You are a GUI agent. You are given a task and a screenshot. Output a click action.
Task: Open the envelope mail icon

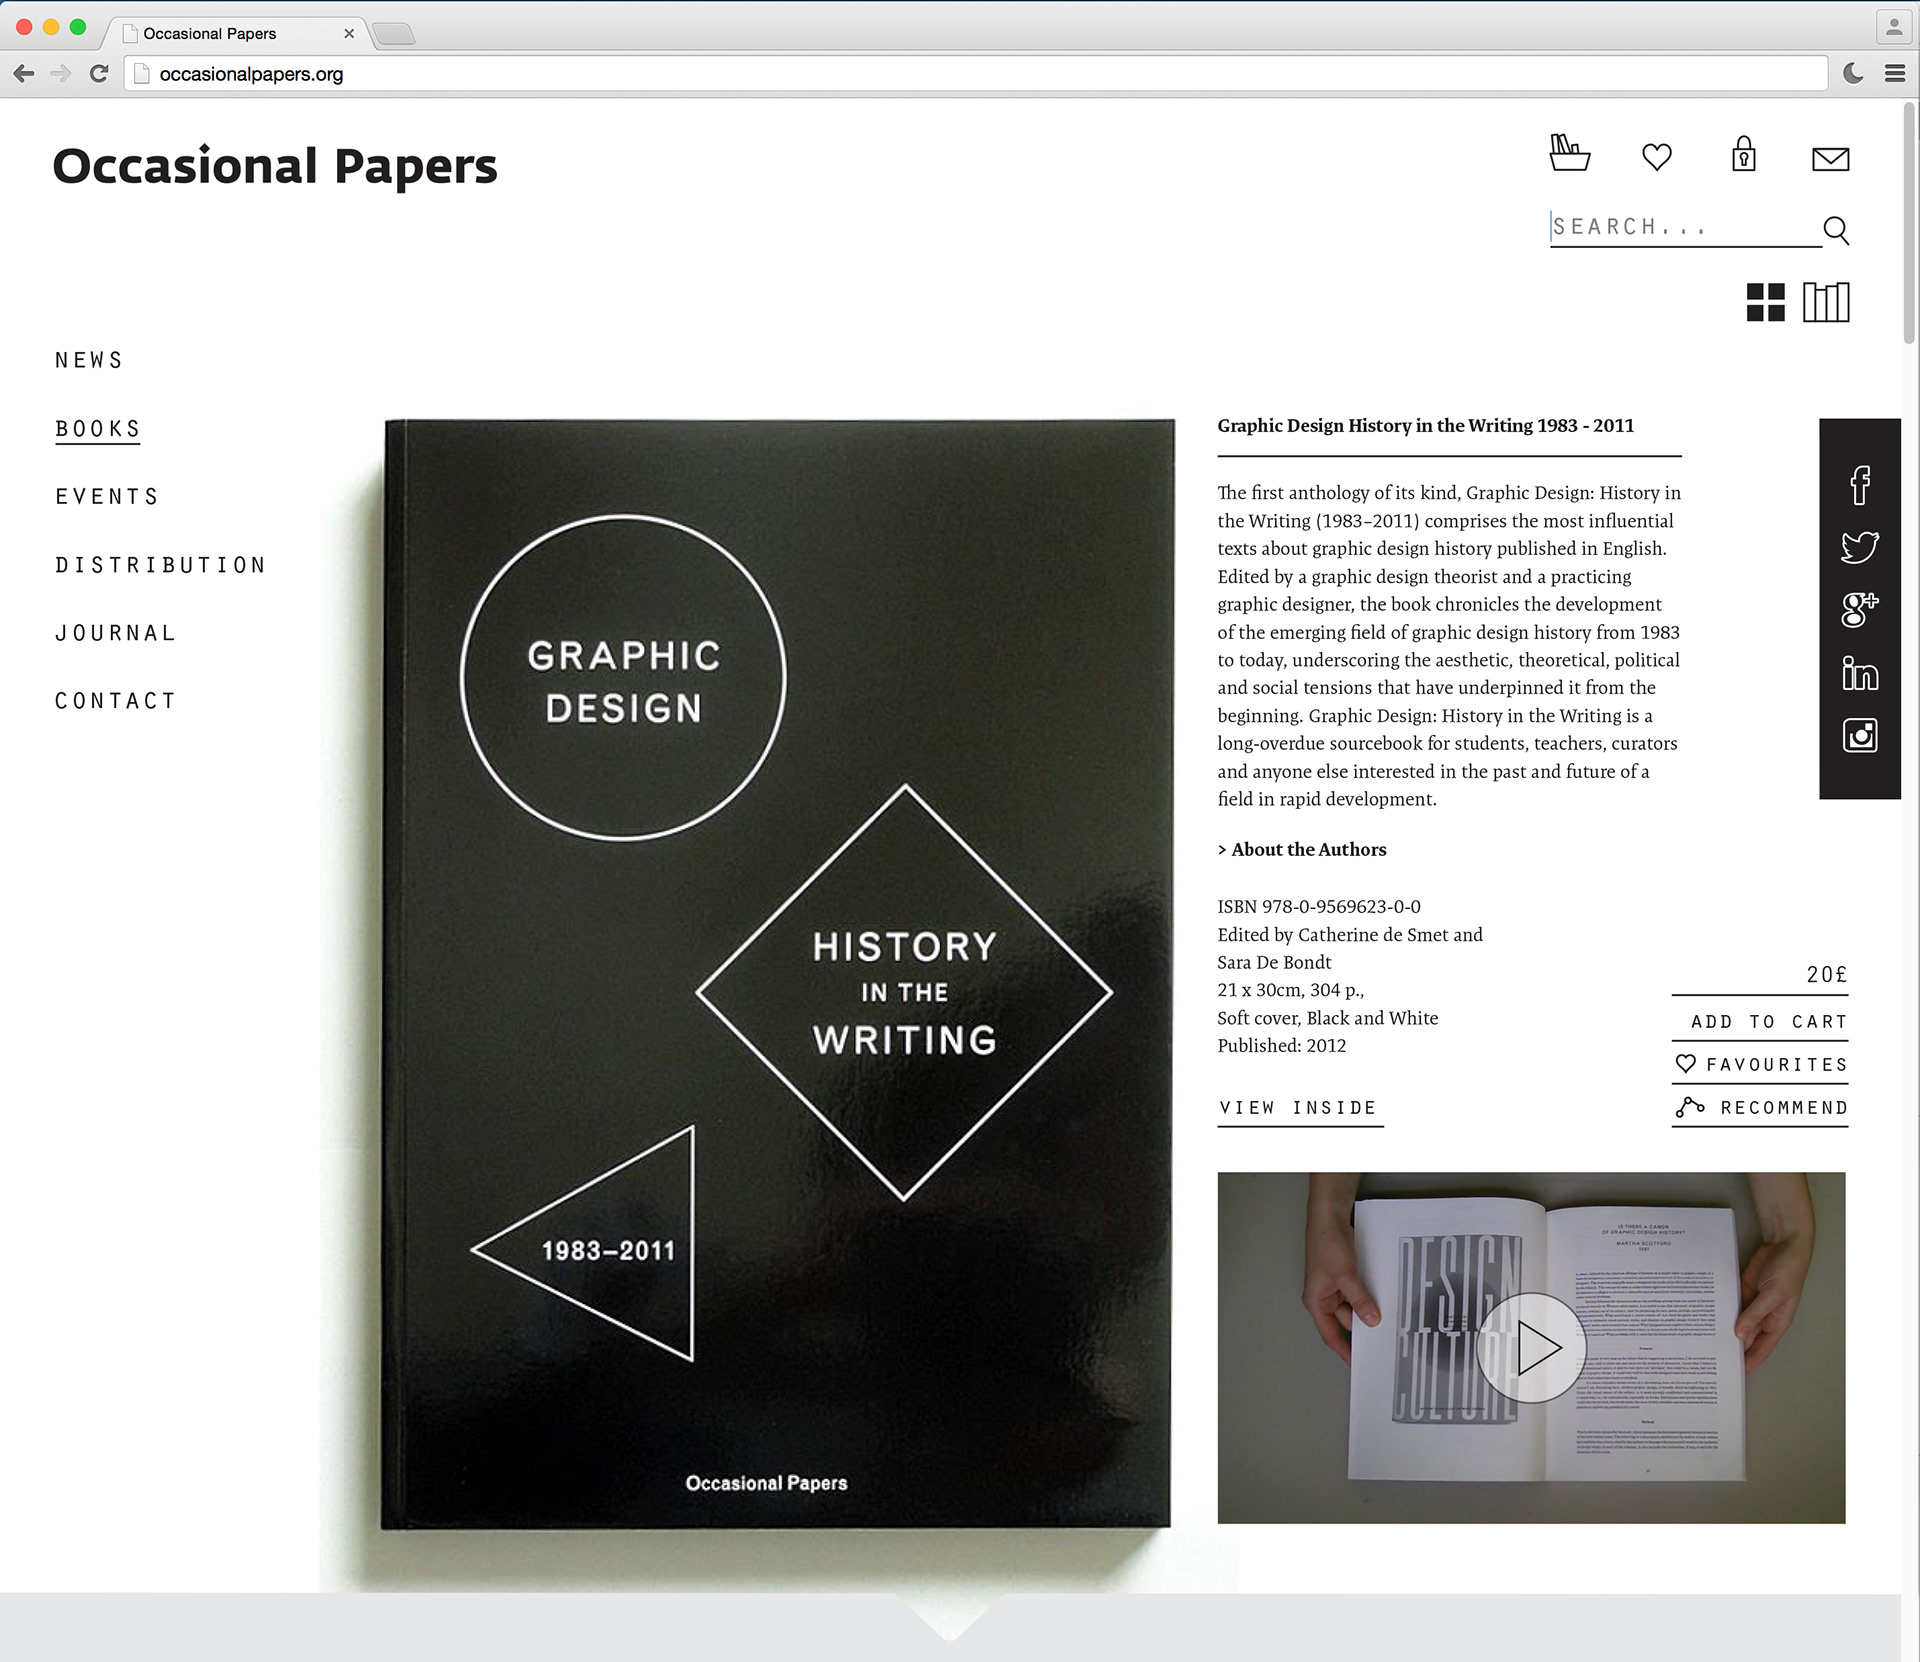[1830, 159]
